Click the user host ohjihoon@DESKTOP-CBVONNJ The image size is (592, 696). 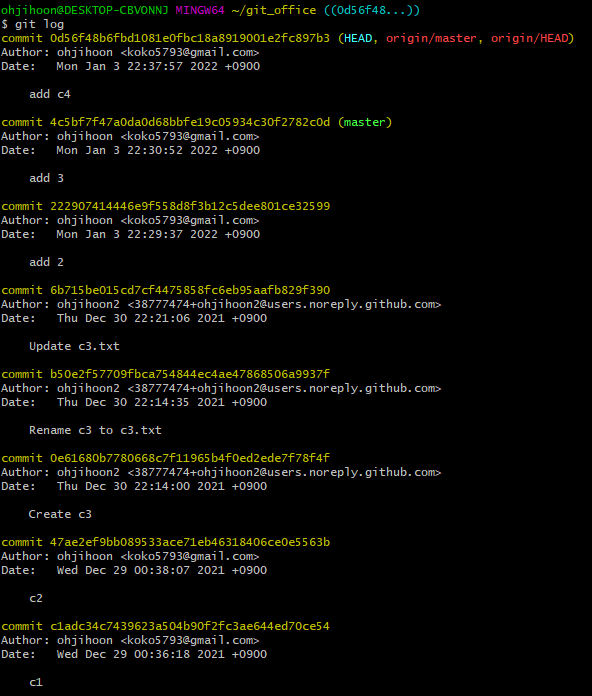click(84, 10)
